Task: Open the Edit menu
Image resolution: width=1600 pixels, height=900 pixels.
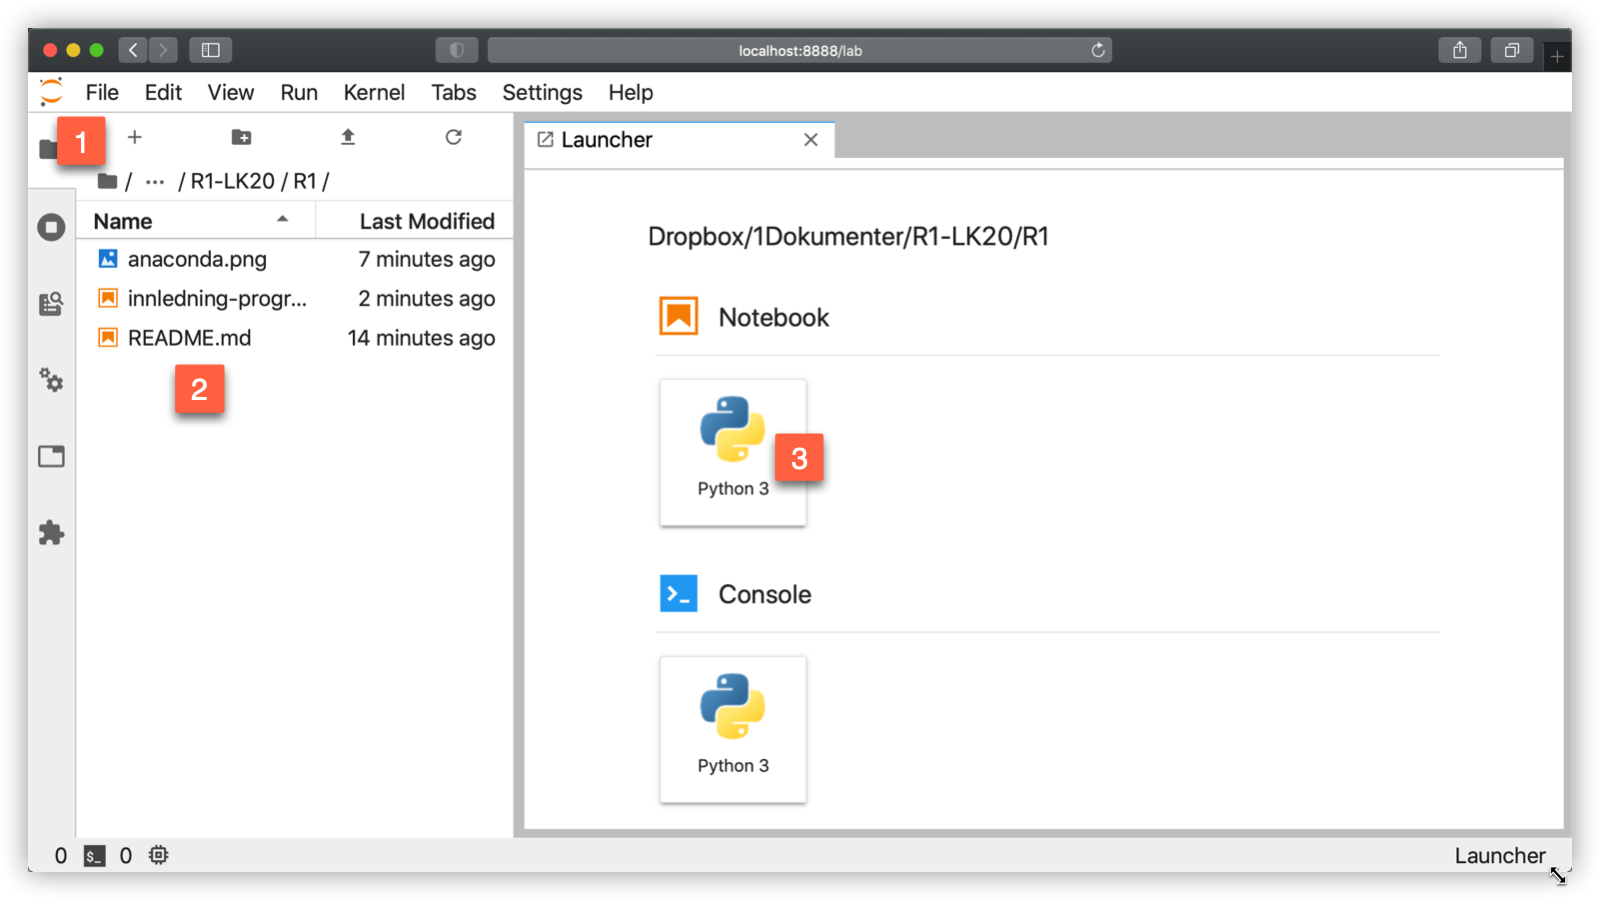Action: click(x=163, y=92)
